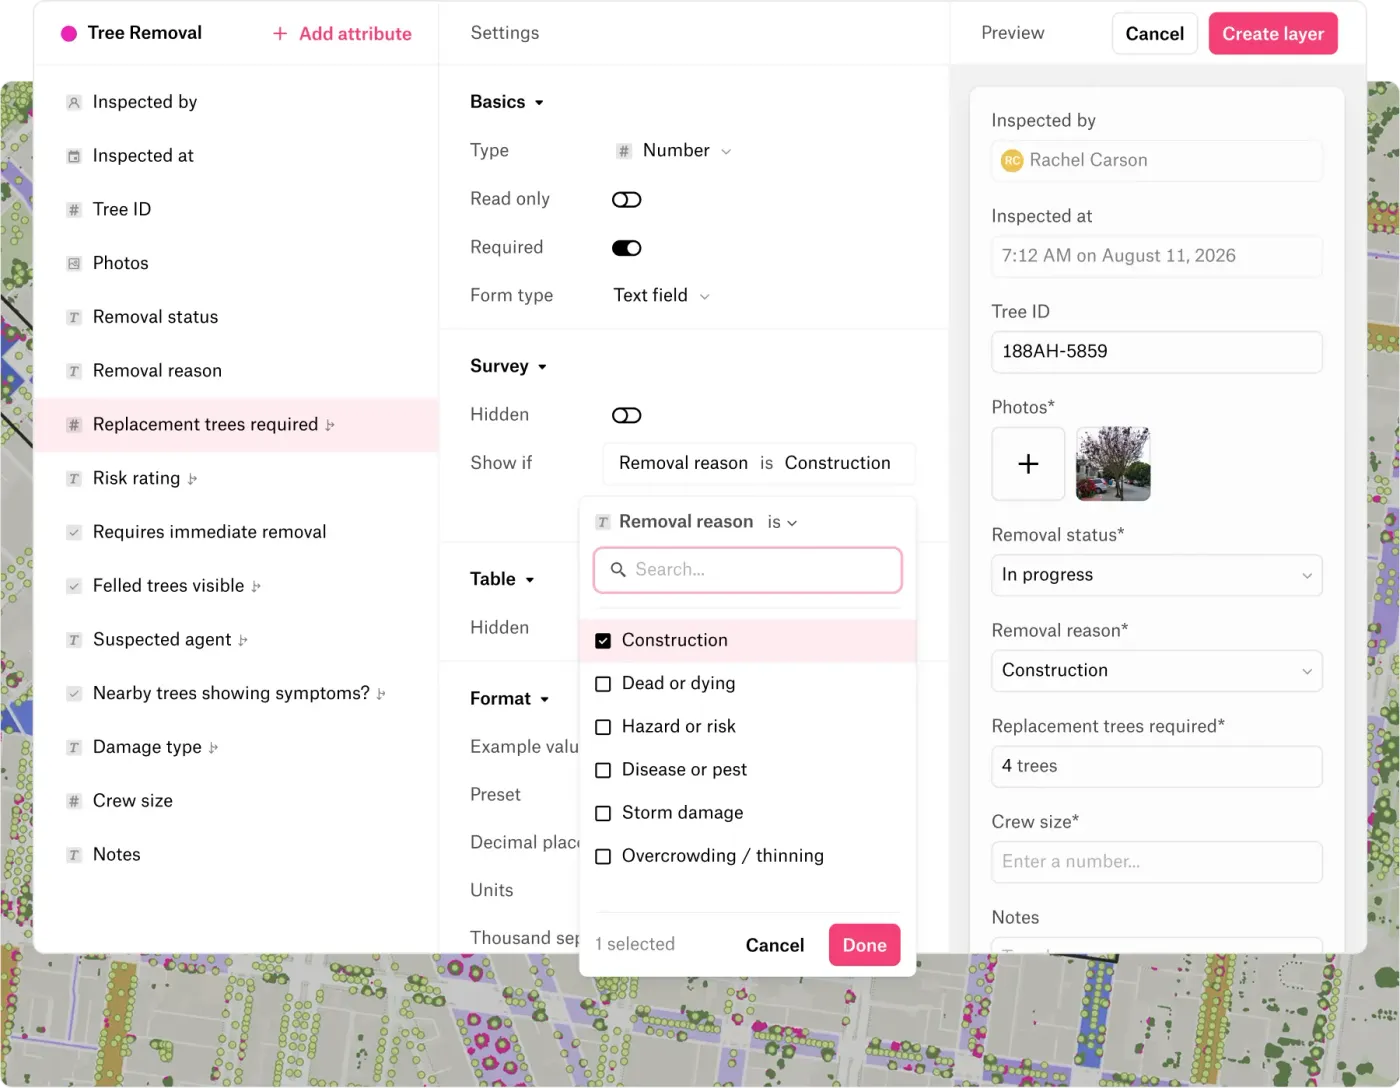Tick the Storm damage checkbox
This screenshot has width=1400, height=1088.
[x=603, y=813]
